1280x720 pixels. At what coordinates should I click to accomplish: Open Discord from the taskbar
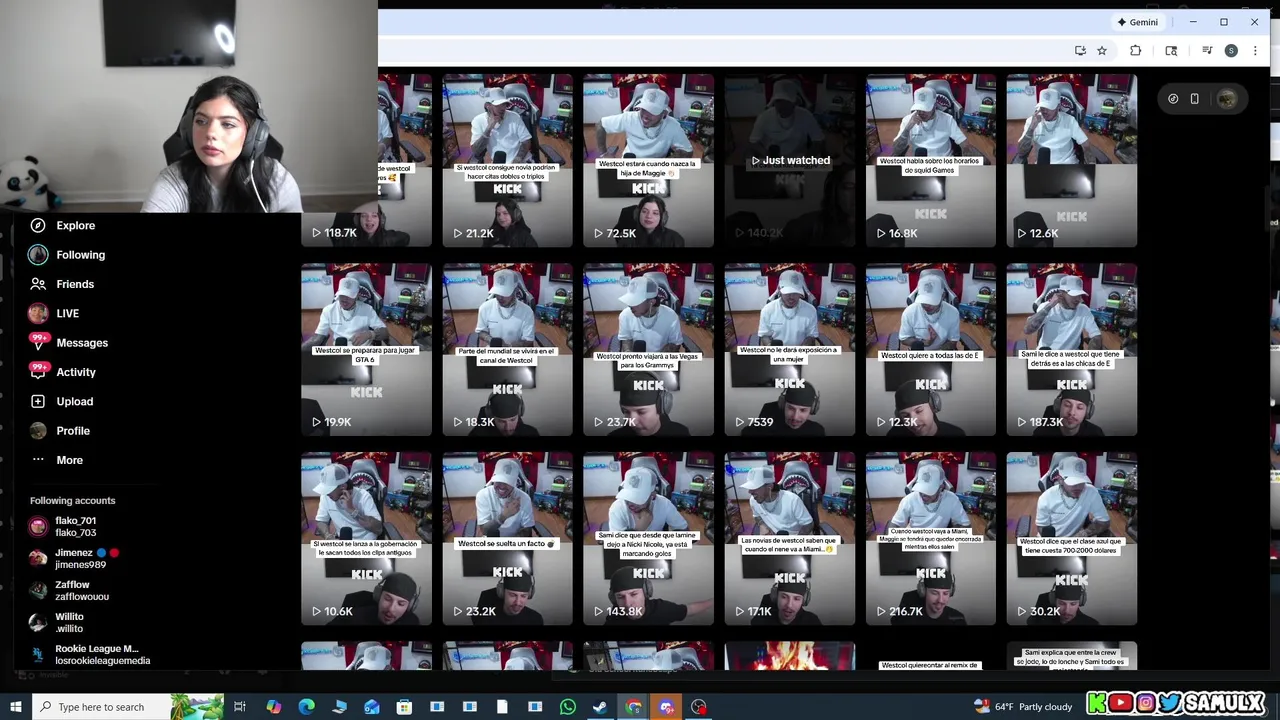666,707
